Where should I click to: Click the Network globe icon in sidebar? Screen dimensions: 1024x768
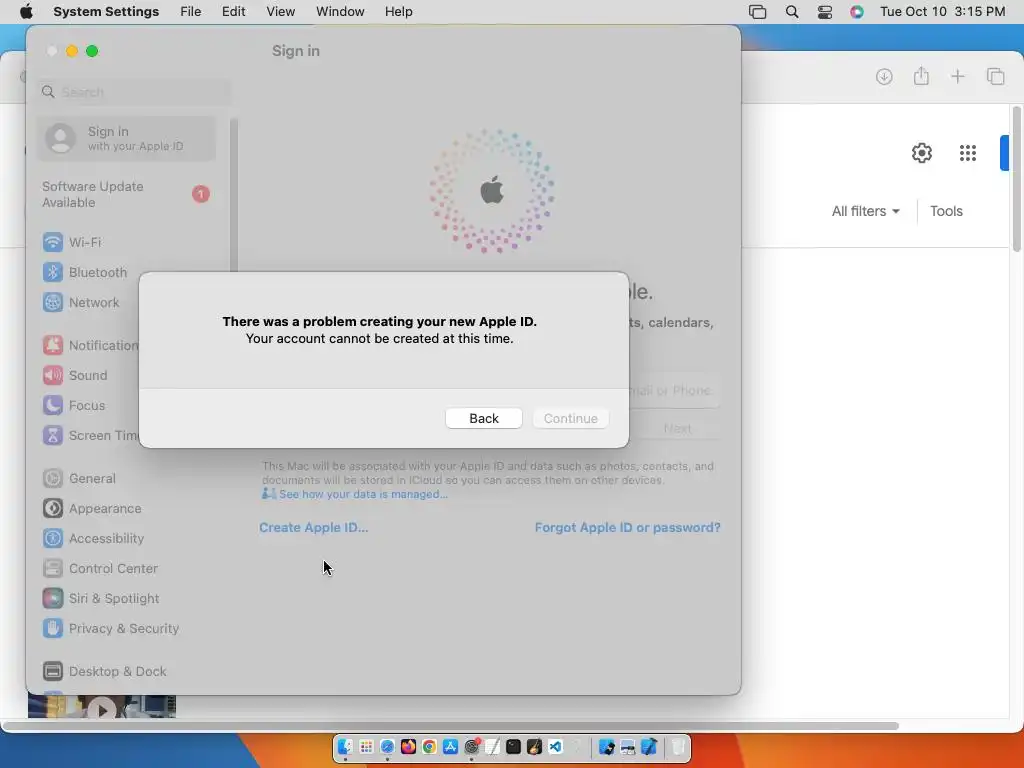coord(53,302)
